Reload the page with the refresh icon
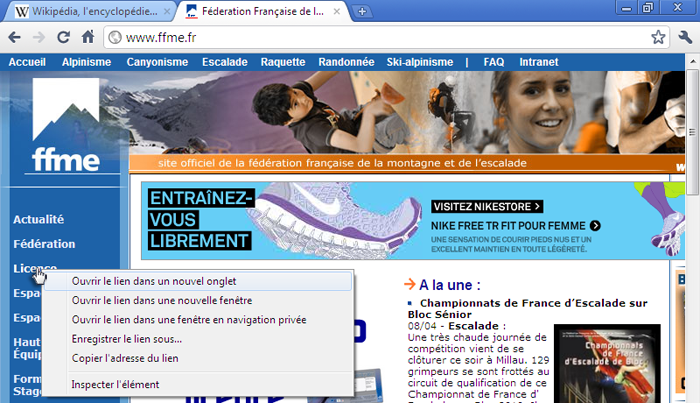The width and height of the screenshot is (700, 403). [x=63, y=37]
